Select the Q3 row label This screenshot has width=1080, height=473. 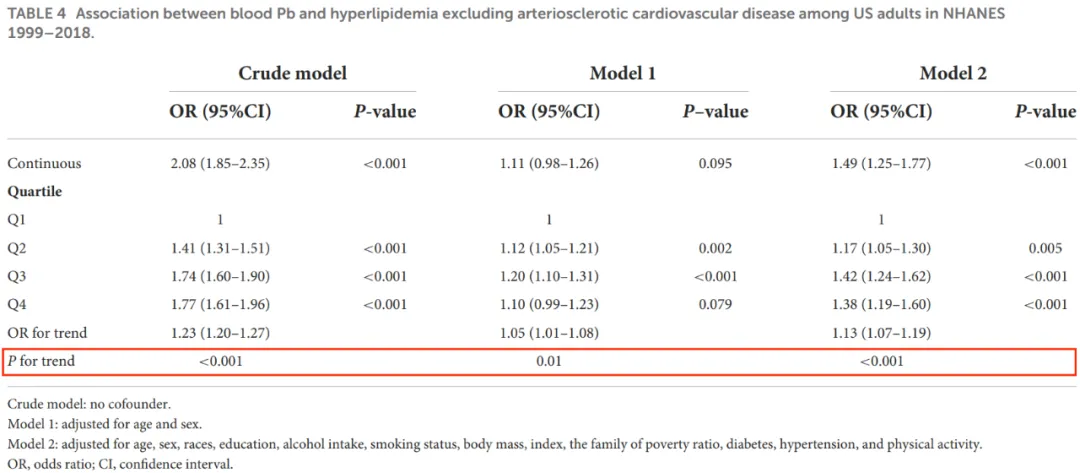tap(16, 277)
